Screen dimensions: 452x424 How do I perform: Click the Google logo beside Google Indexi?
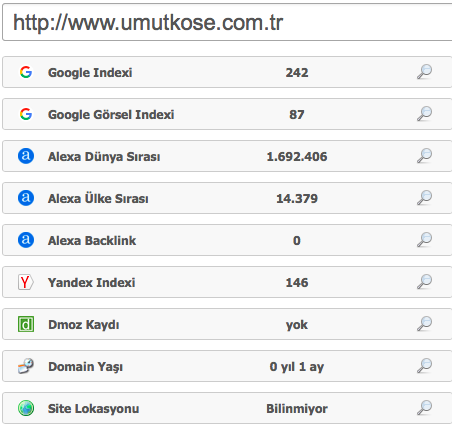click(x=26, y=72)
